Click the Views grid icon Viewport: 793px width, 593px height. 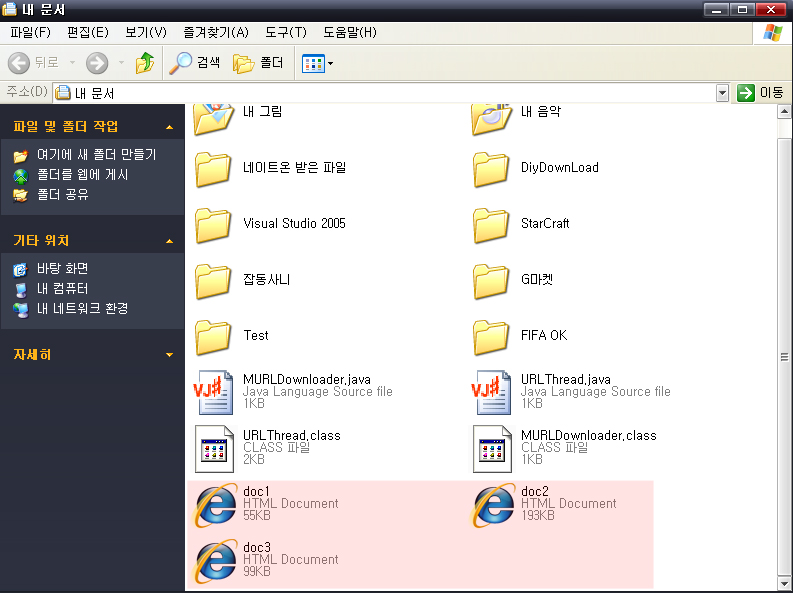[313, 64]
